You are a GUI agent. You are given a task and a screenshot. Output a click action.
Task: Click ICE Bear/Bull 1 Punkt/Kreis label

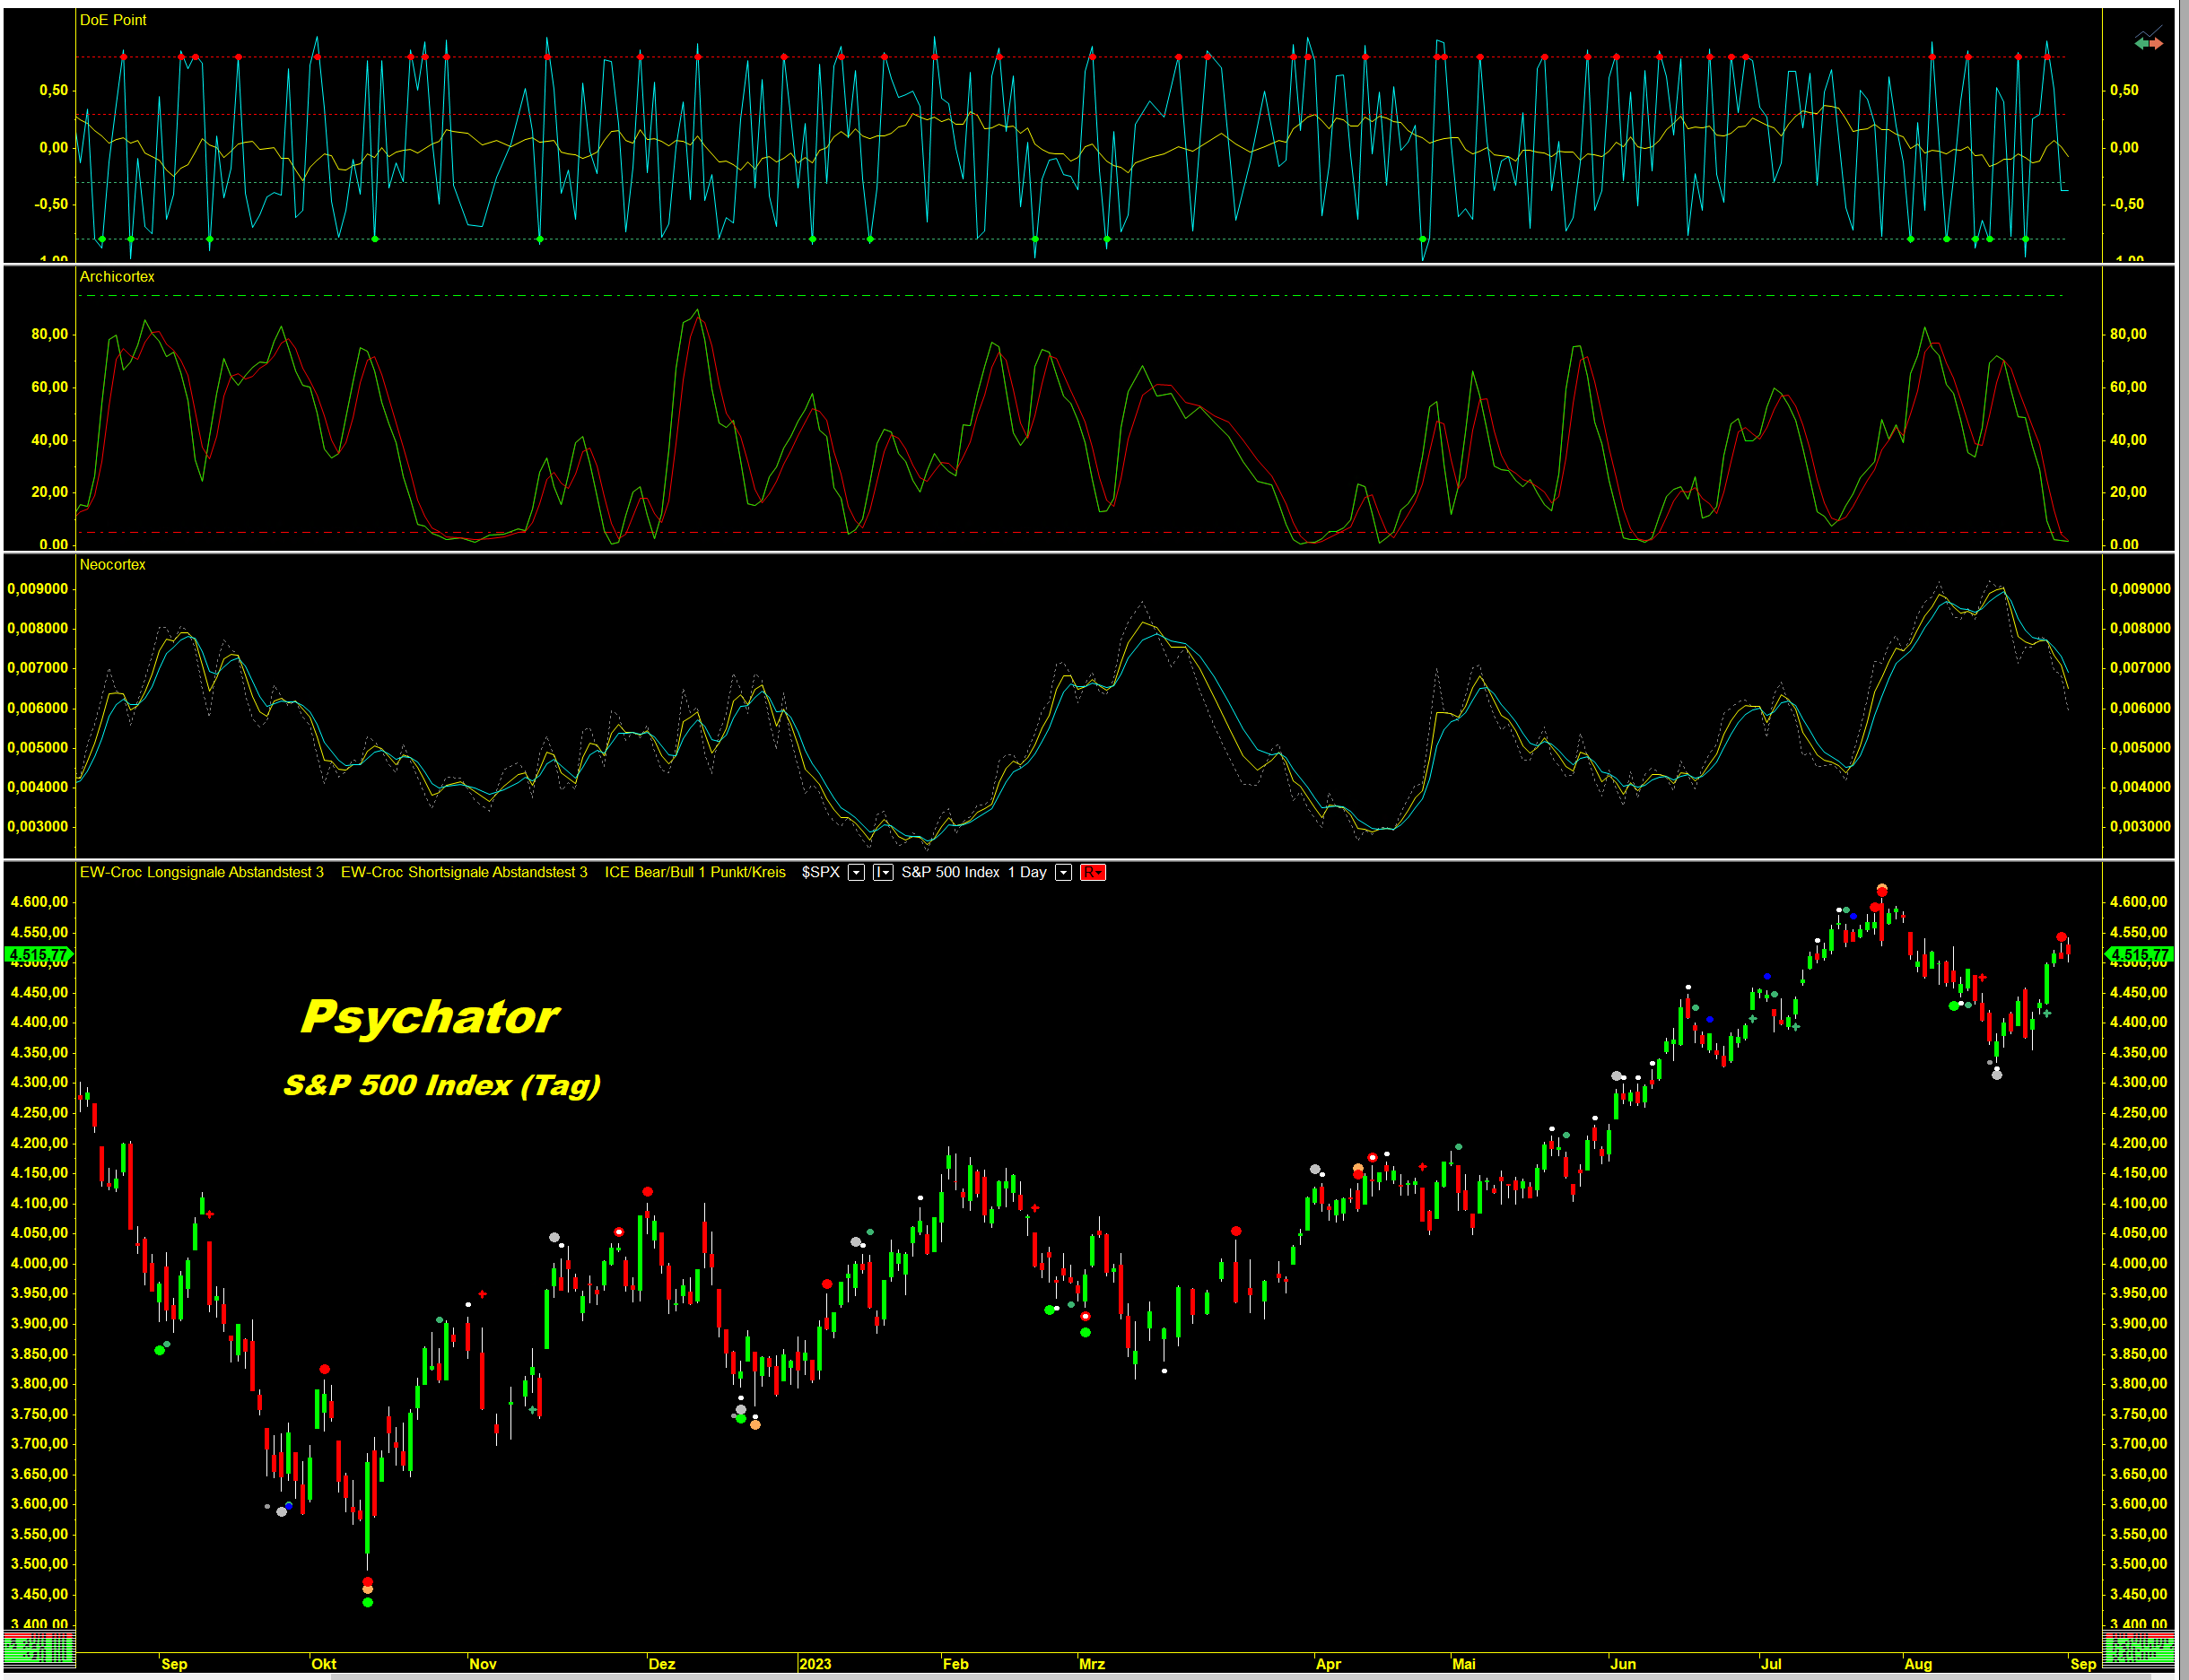pos(695,873)
